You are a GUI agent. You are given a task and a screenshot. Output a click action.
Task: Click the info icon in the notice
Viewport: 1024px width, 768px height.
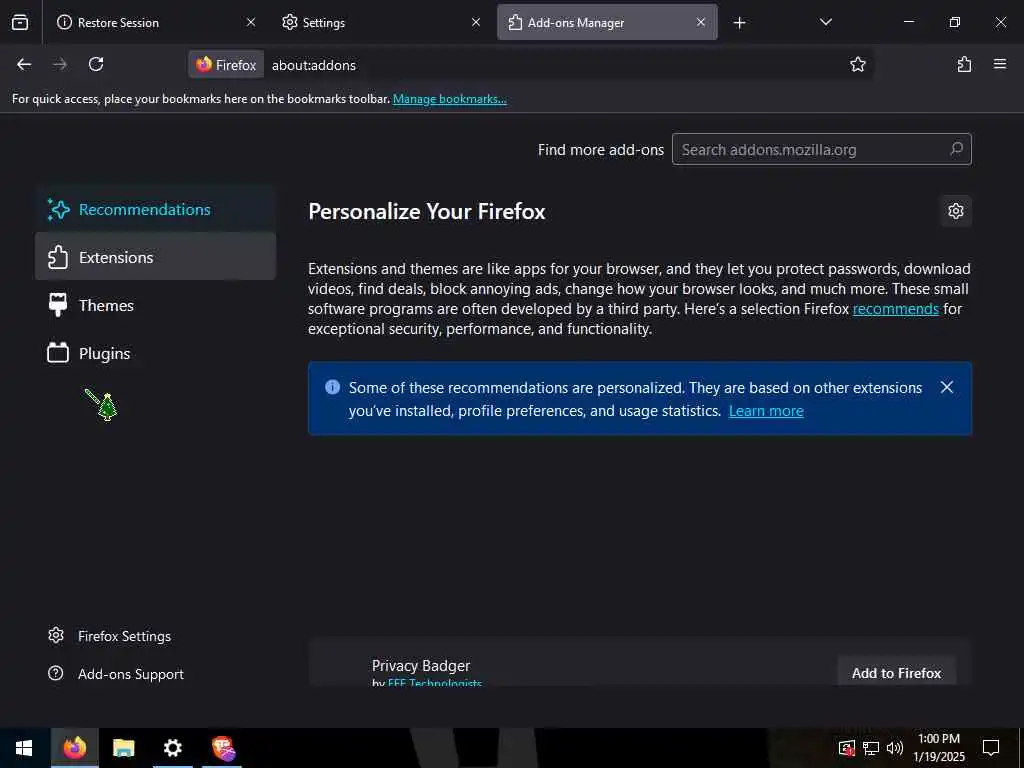click(x=332, y=387)
